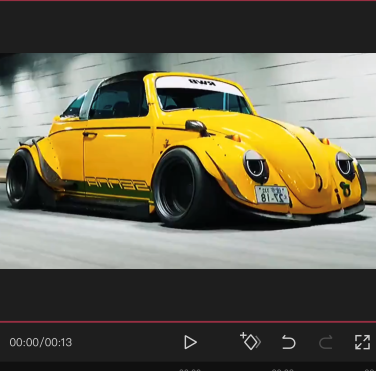Click the car's 27-18 license plate
376x371 pixels.
(x=272, y=195)
